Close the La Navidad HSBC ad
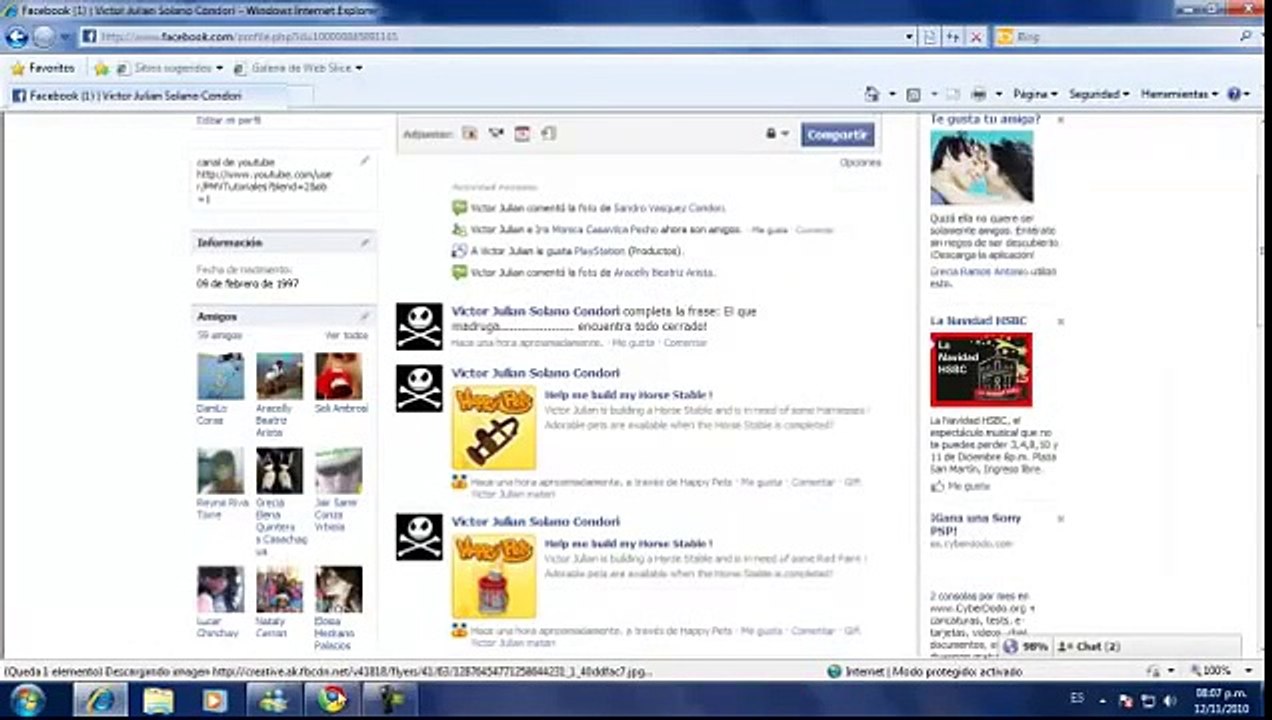This screenshot has height=720, width=1272. (x=1060, y=321)
